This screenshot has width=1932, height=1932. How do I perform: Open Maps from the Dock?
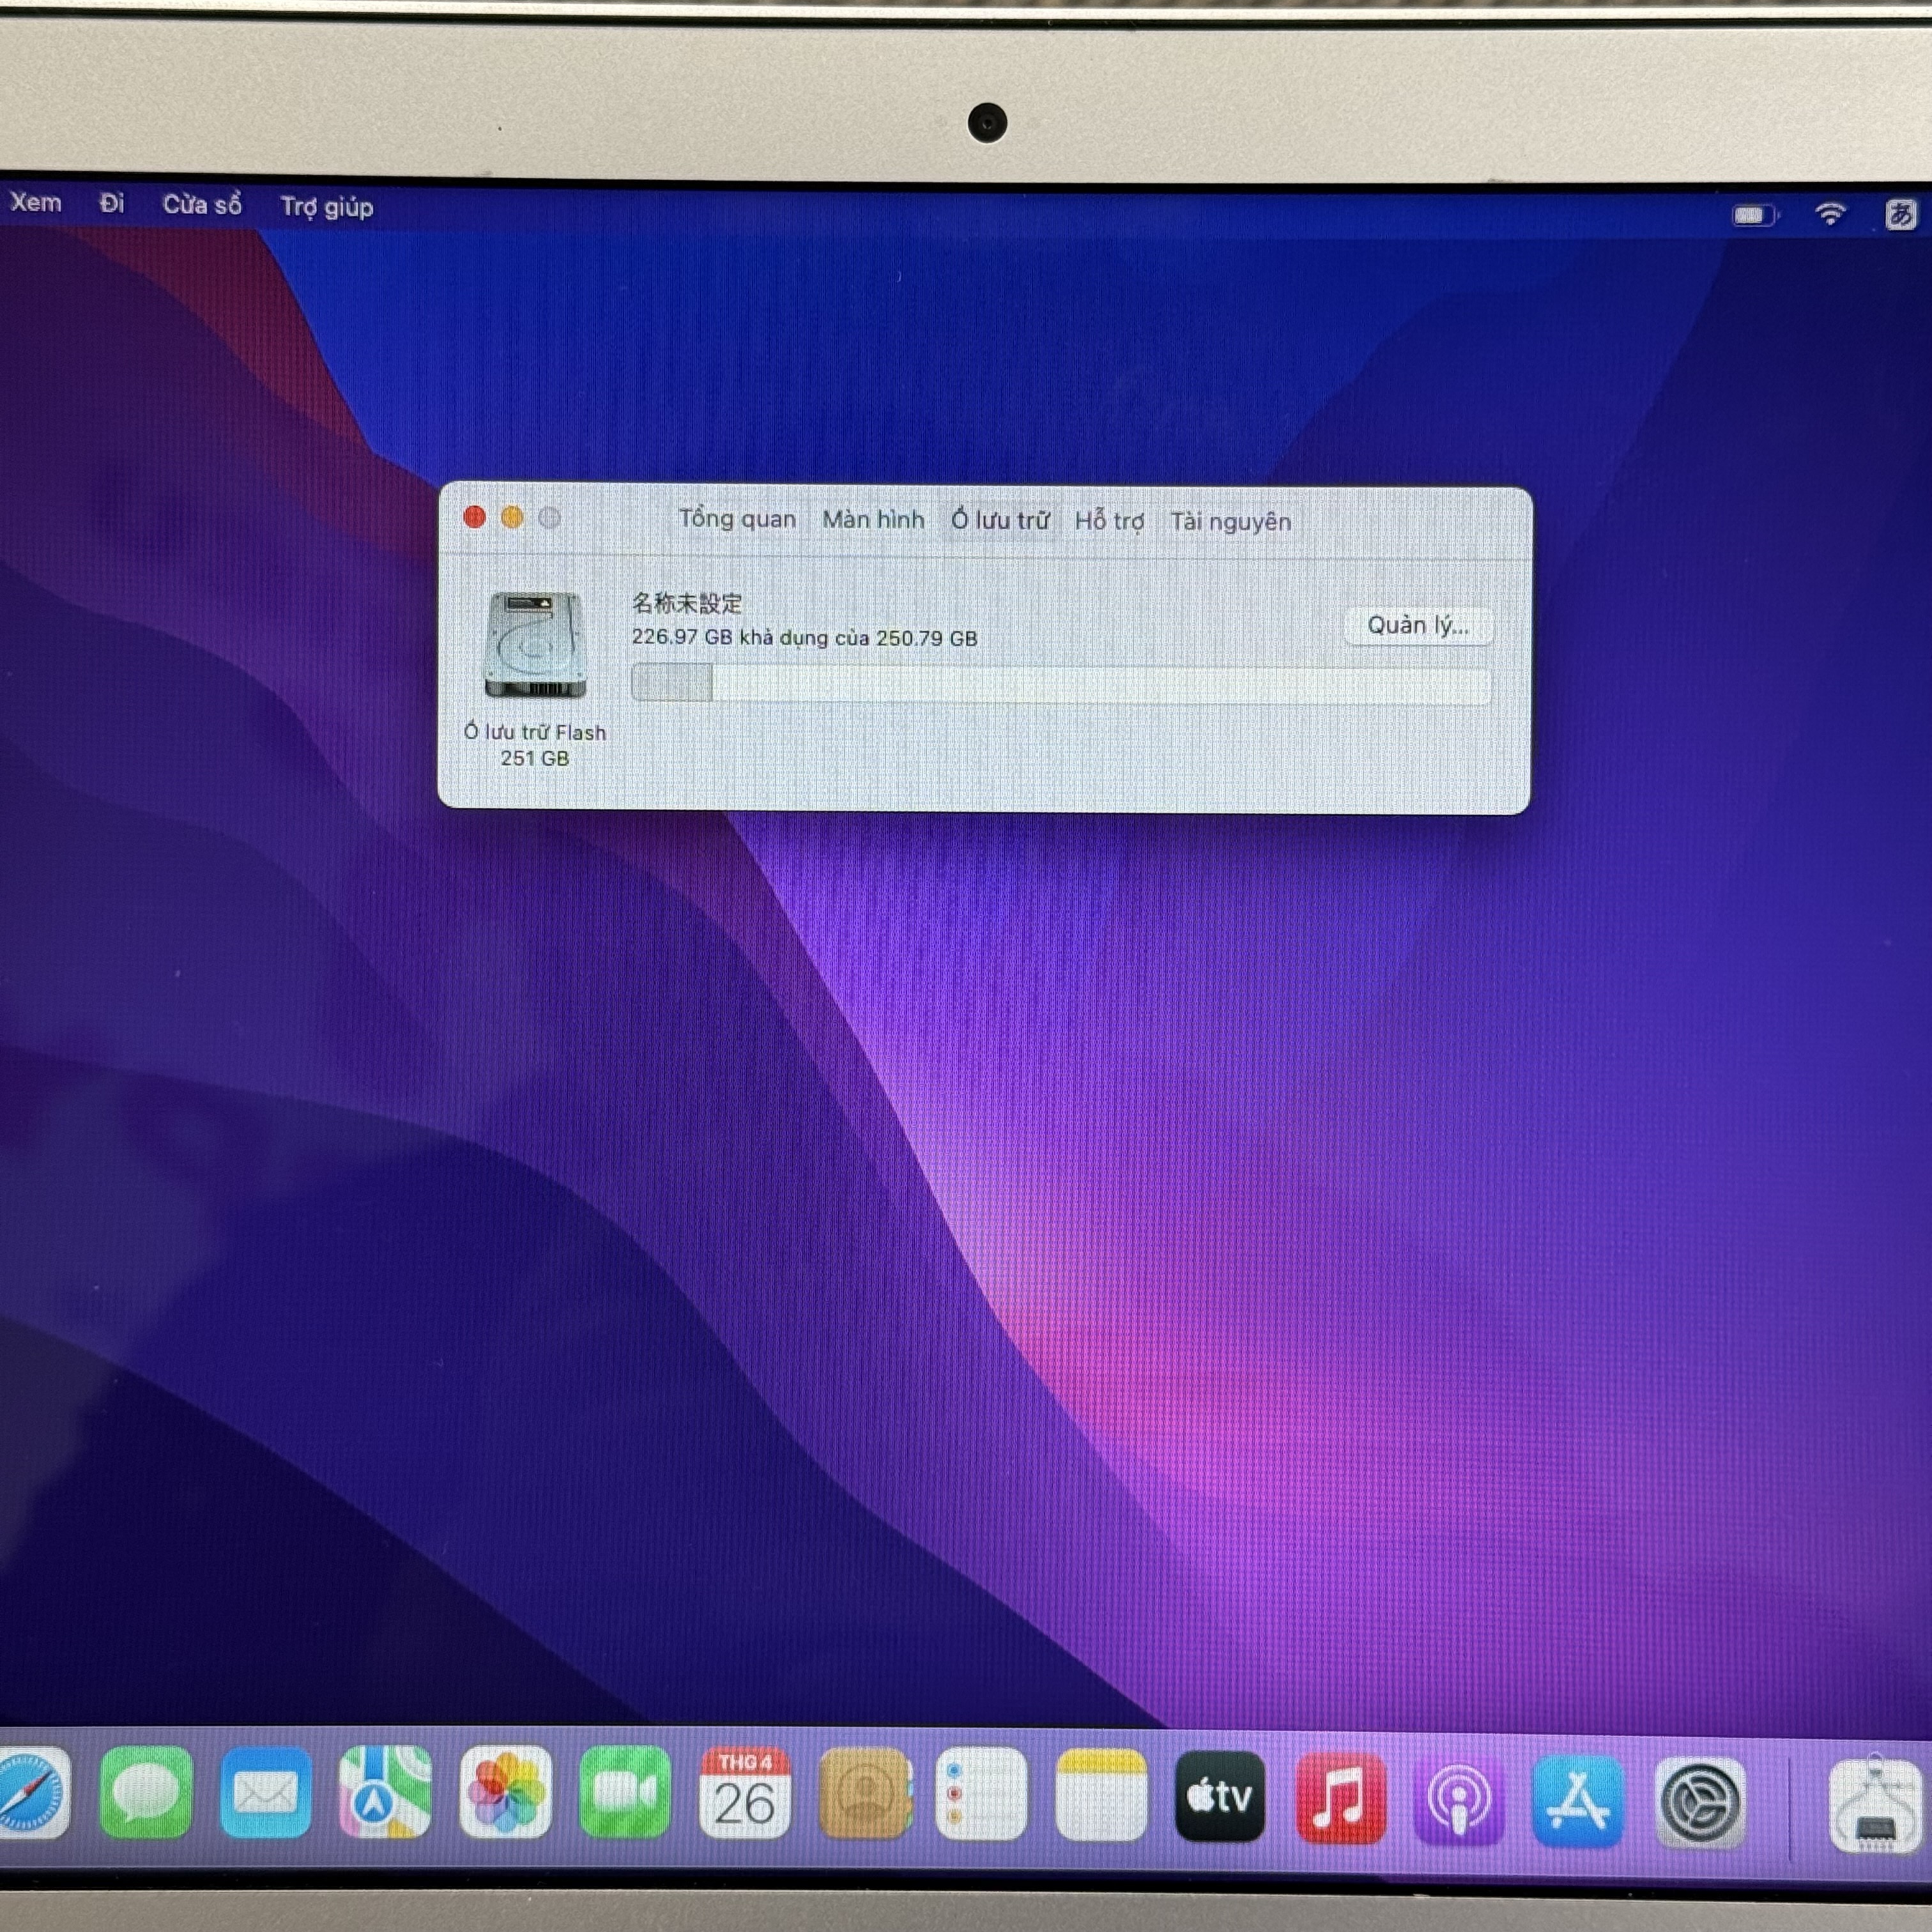coord(385,1794)
